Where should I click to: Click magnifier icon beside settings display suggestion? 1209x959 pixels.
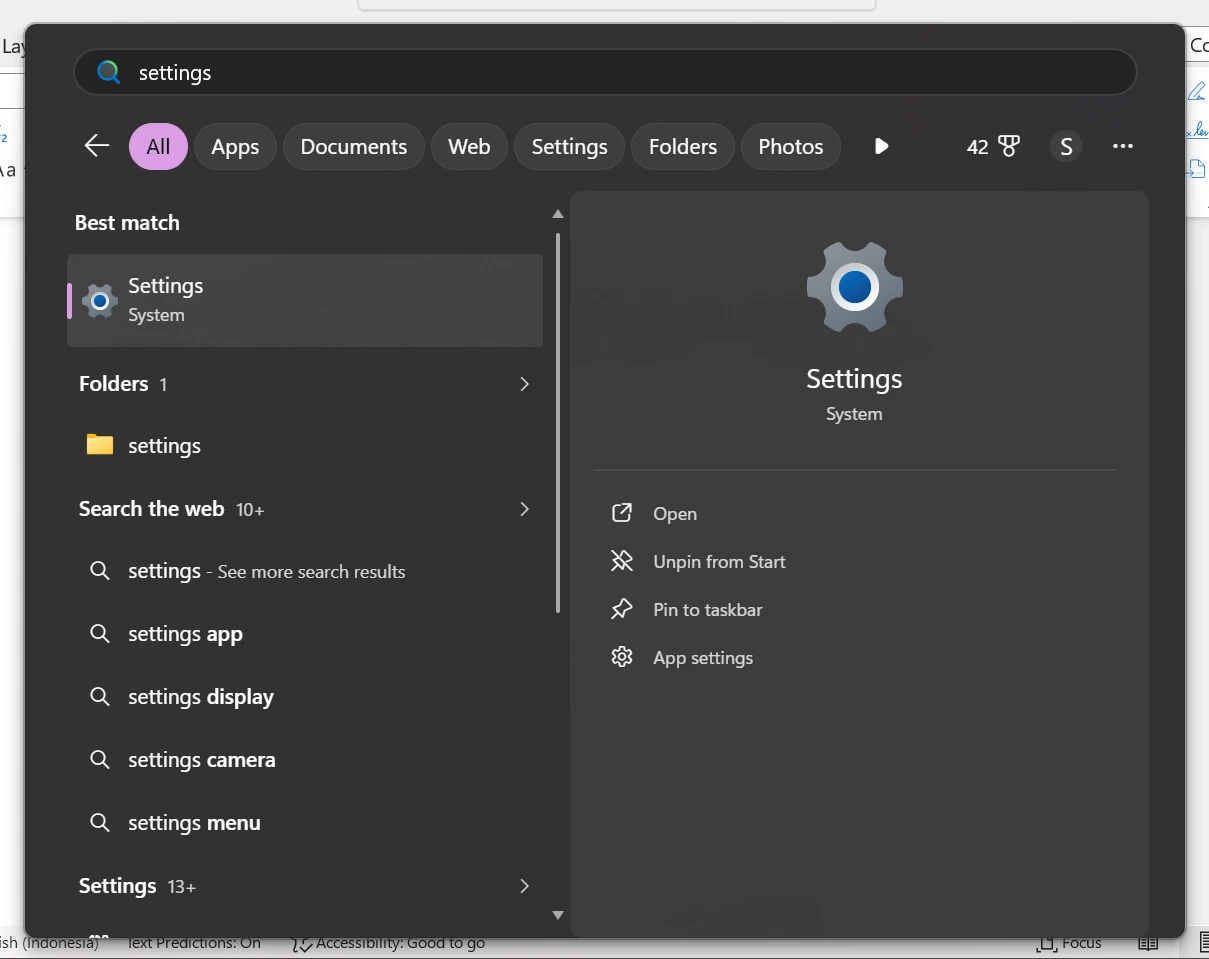pos(100,697)
